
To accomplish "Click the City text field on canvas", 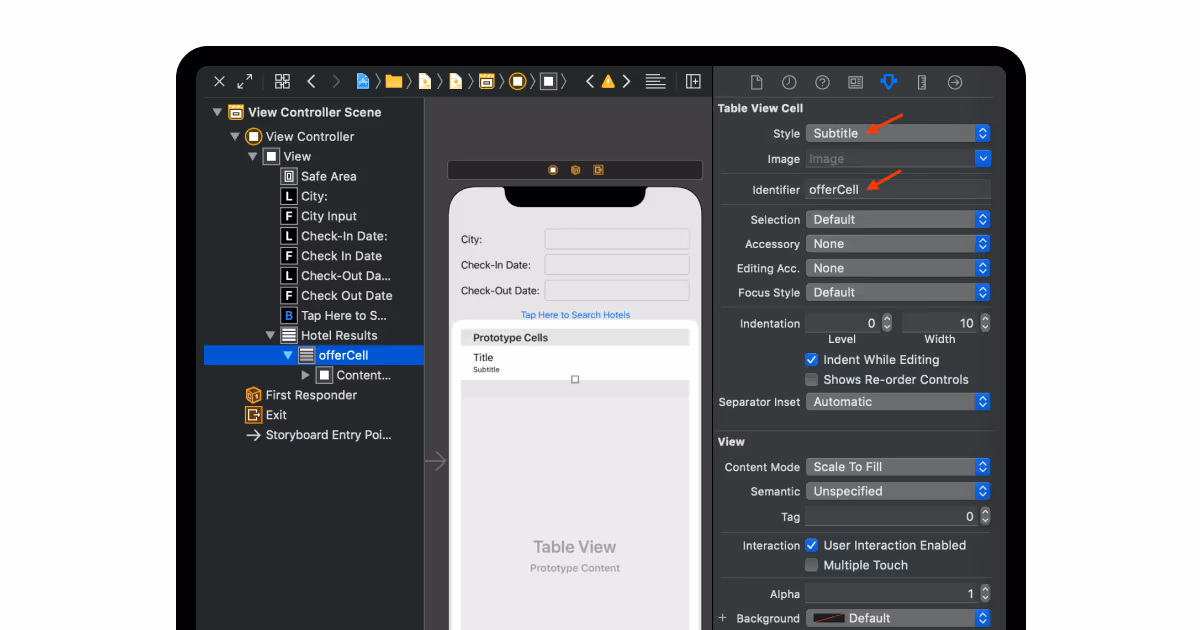I will click(617, 239).
